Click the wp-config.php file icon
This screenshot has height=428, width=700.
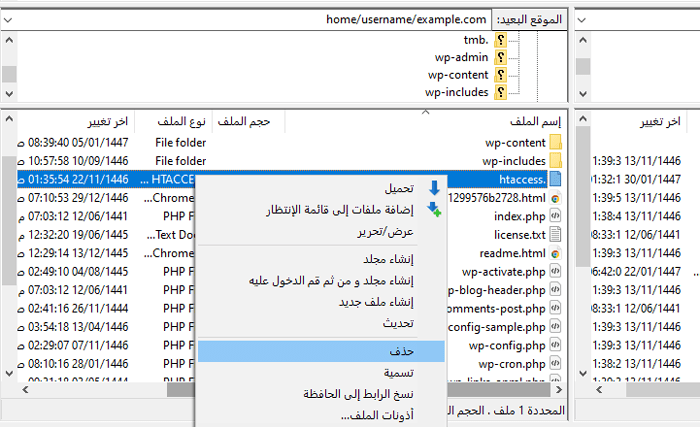(x=555, y=345)
